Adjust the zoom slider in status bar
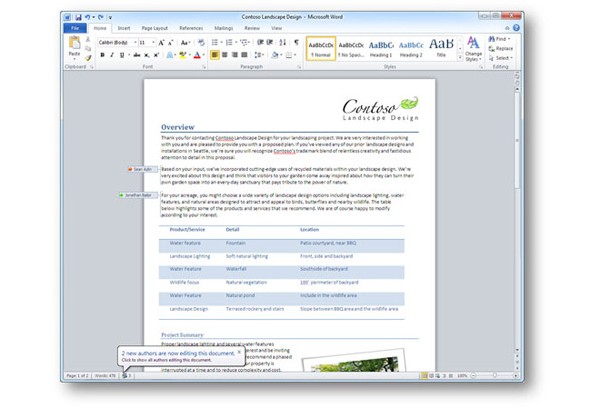The height and width of the screenshot is (408, 600). pos(494,376)
